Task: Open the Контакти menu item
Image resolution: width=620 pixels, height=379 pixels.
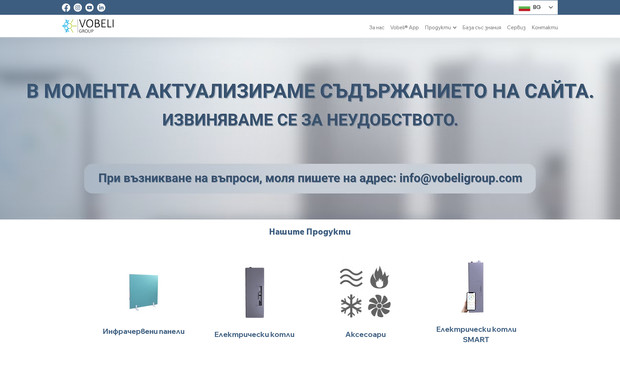Action: pos(544,28)
